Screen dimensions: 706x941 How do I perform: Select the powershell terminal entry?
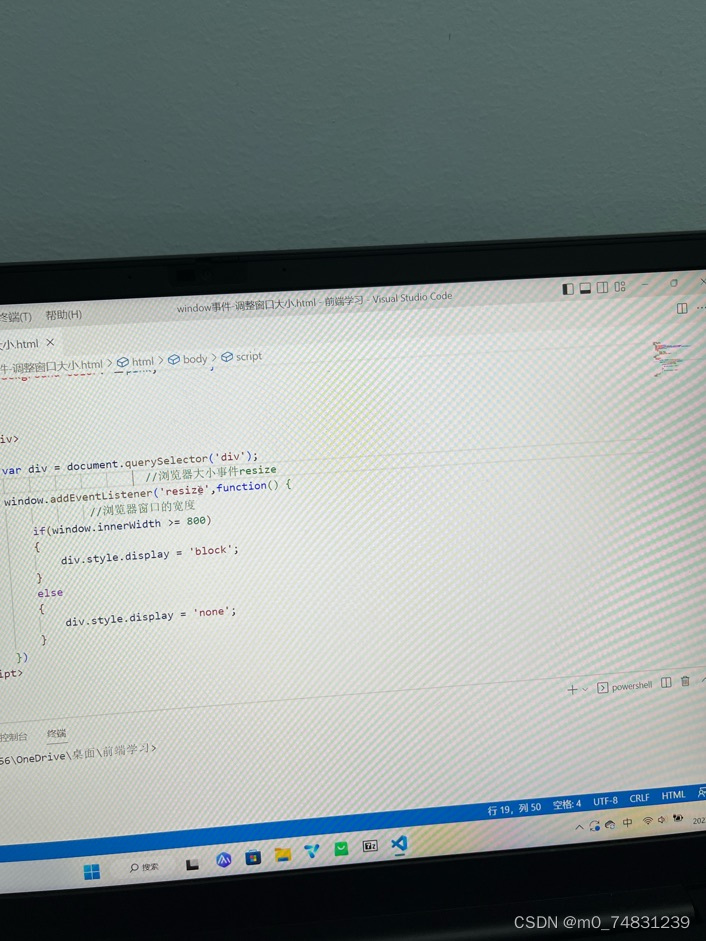[x=624, y=687]
